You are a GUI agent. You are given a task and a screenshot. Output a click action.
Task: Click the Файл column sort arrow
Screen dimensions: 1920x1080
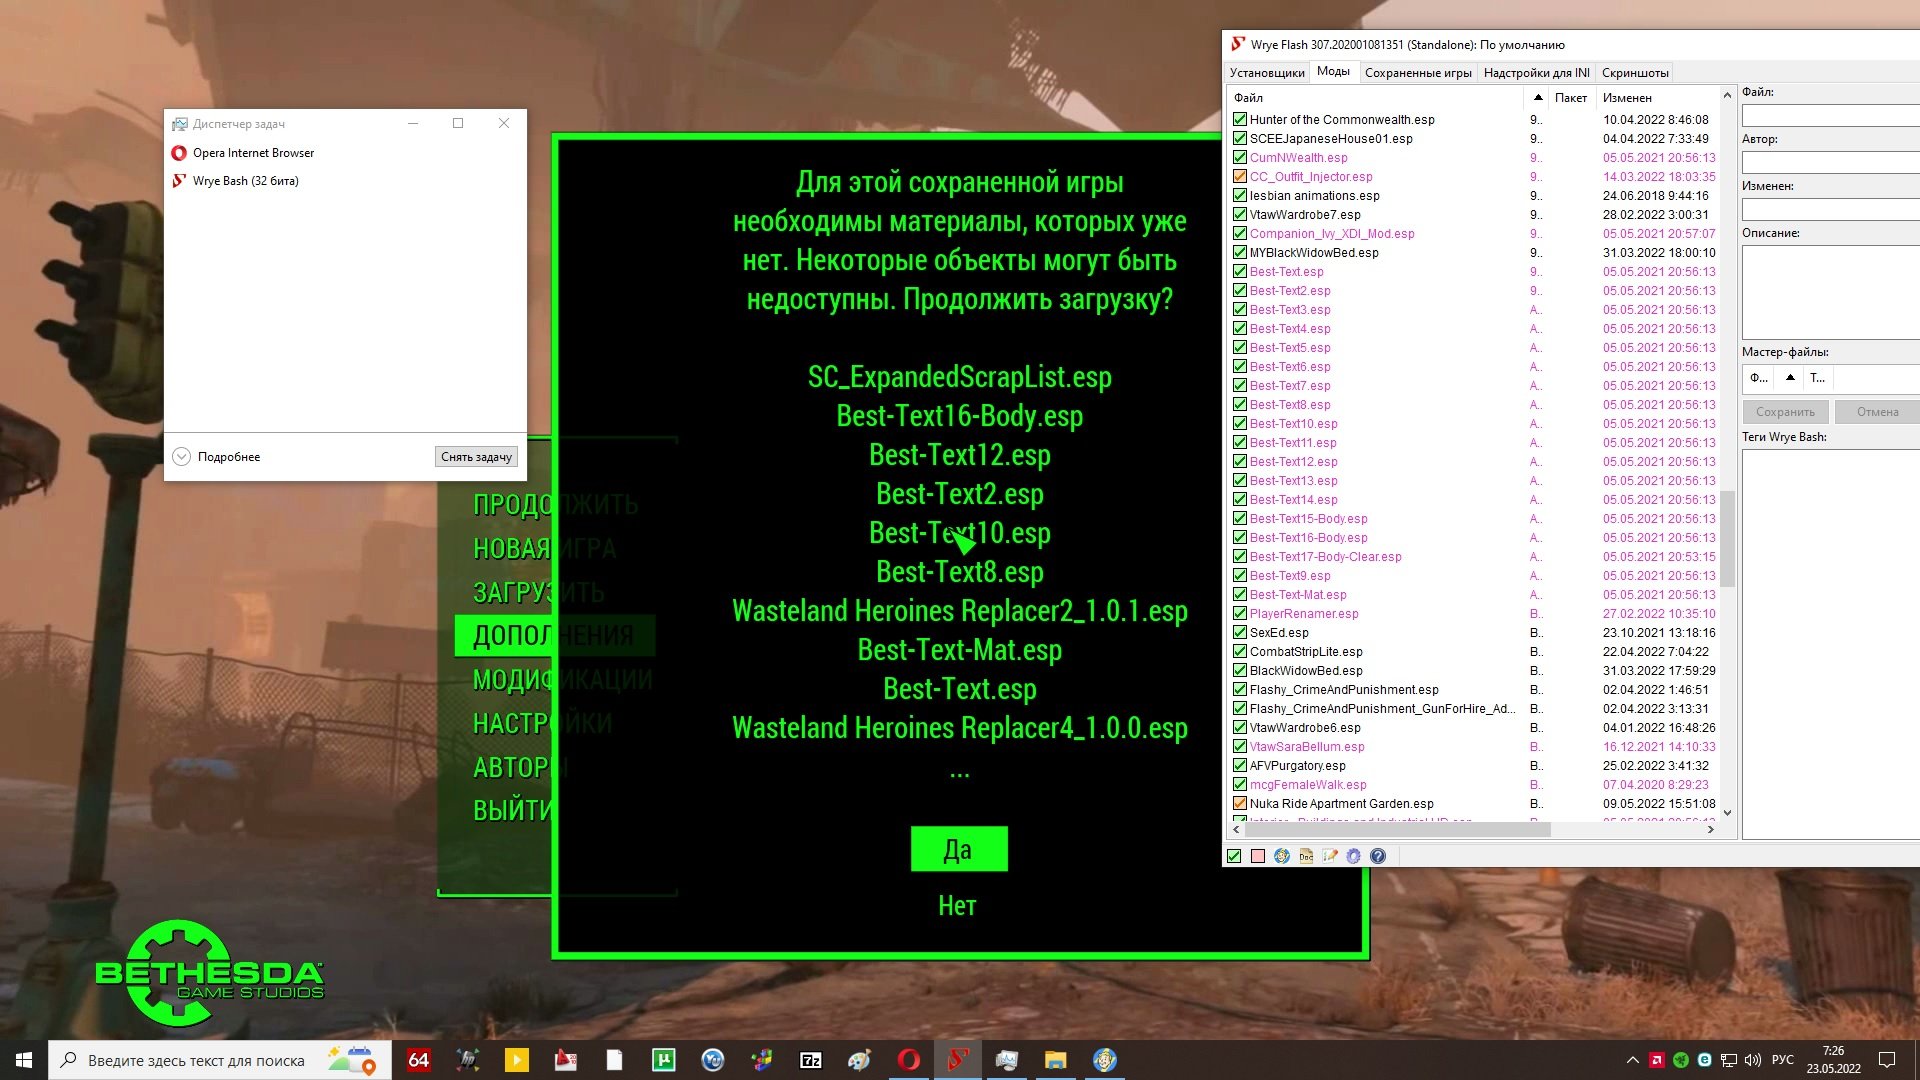(x=1537, y=98)
